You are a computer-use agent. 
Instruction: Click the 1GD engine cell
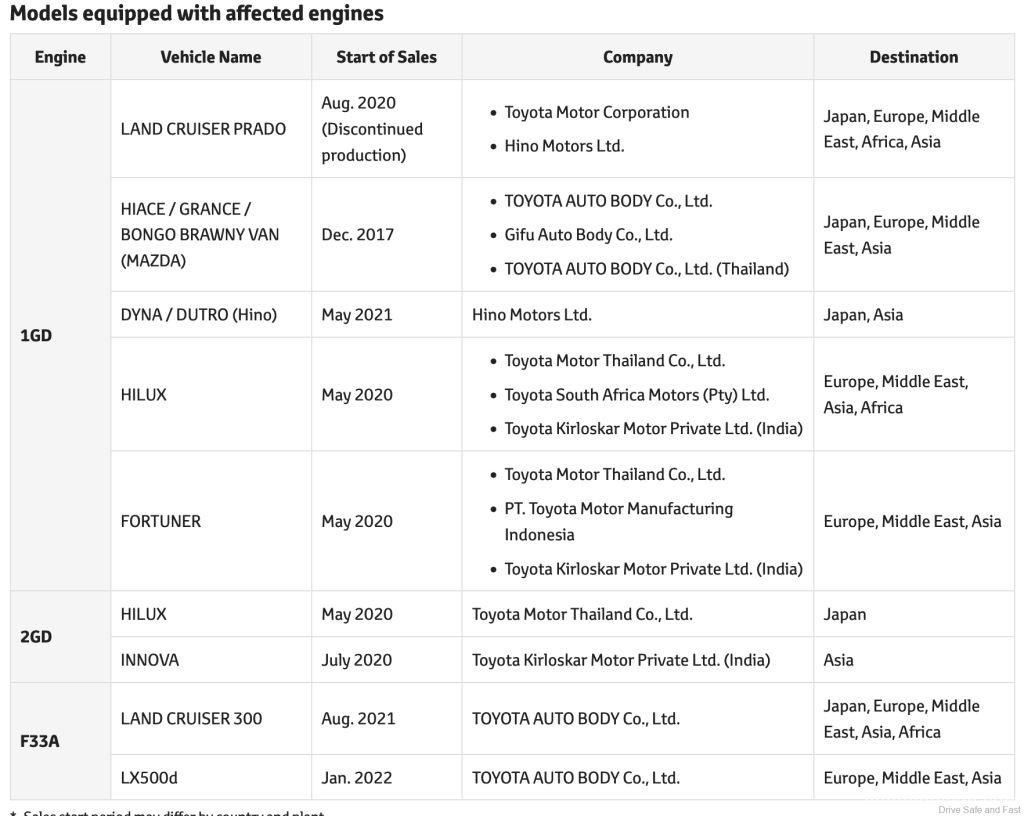tap(36, 335)
